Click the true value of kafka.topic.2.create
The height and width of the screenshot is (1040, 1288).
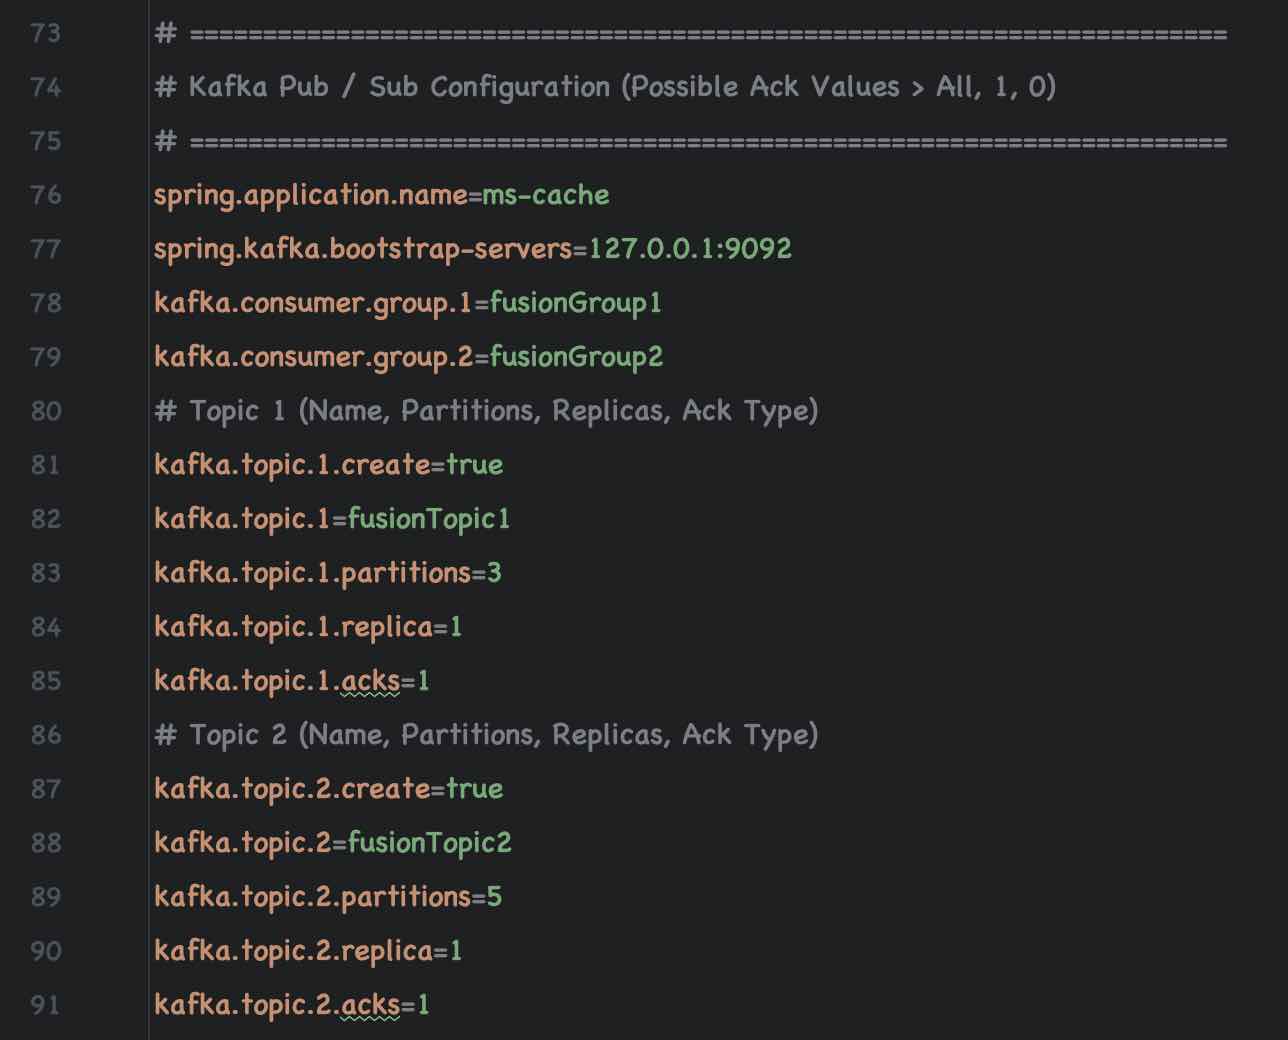click(475, 789)
